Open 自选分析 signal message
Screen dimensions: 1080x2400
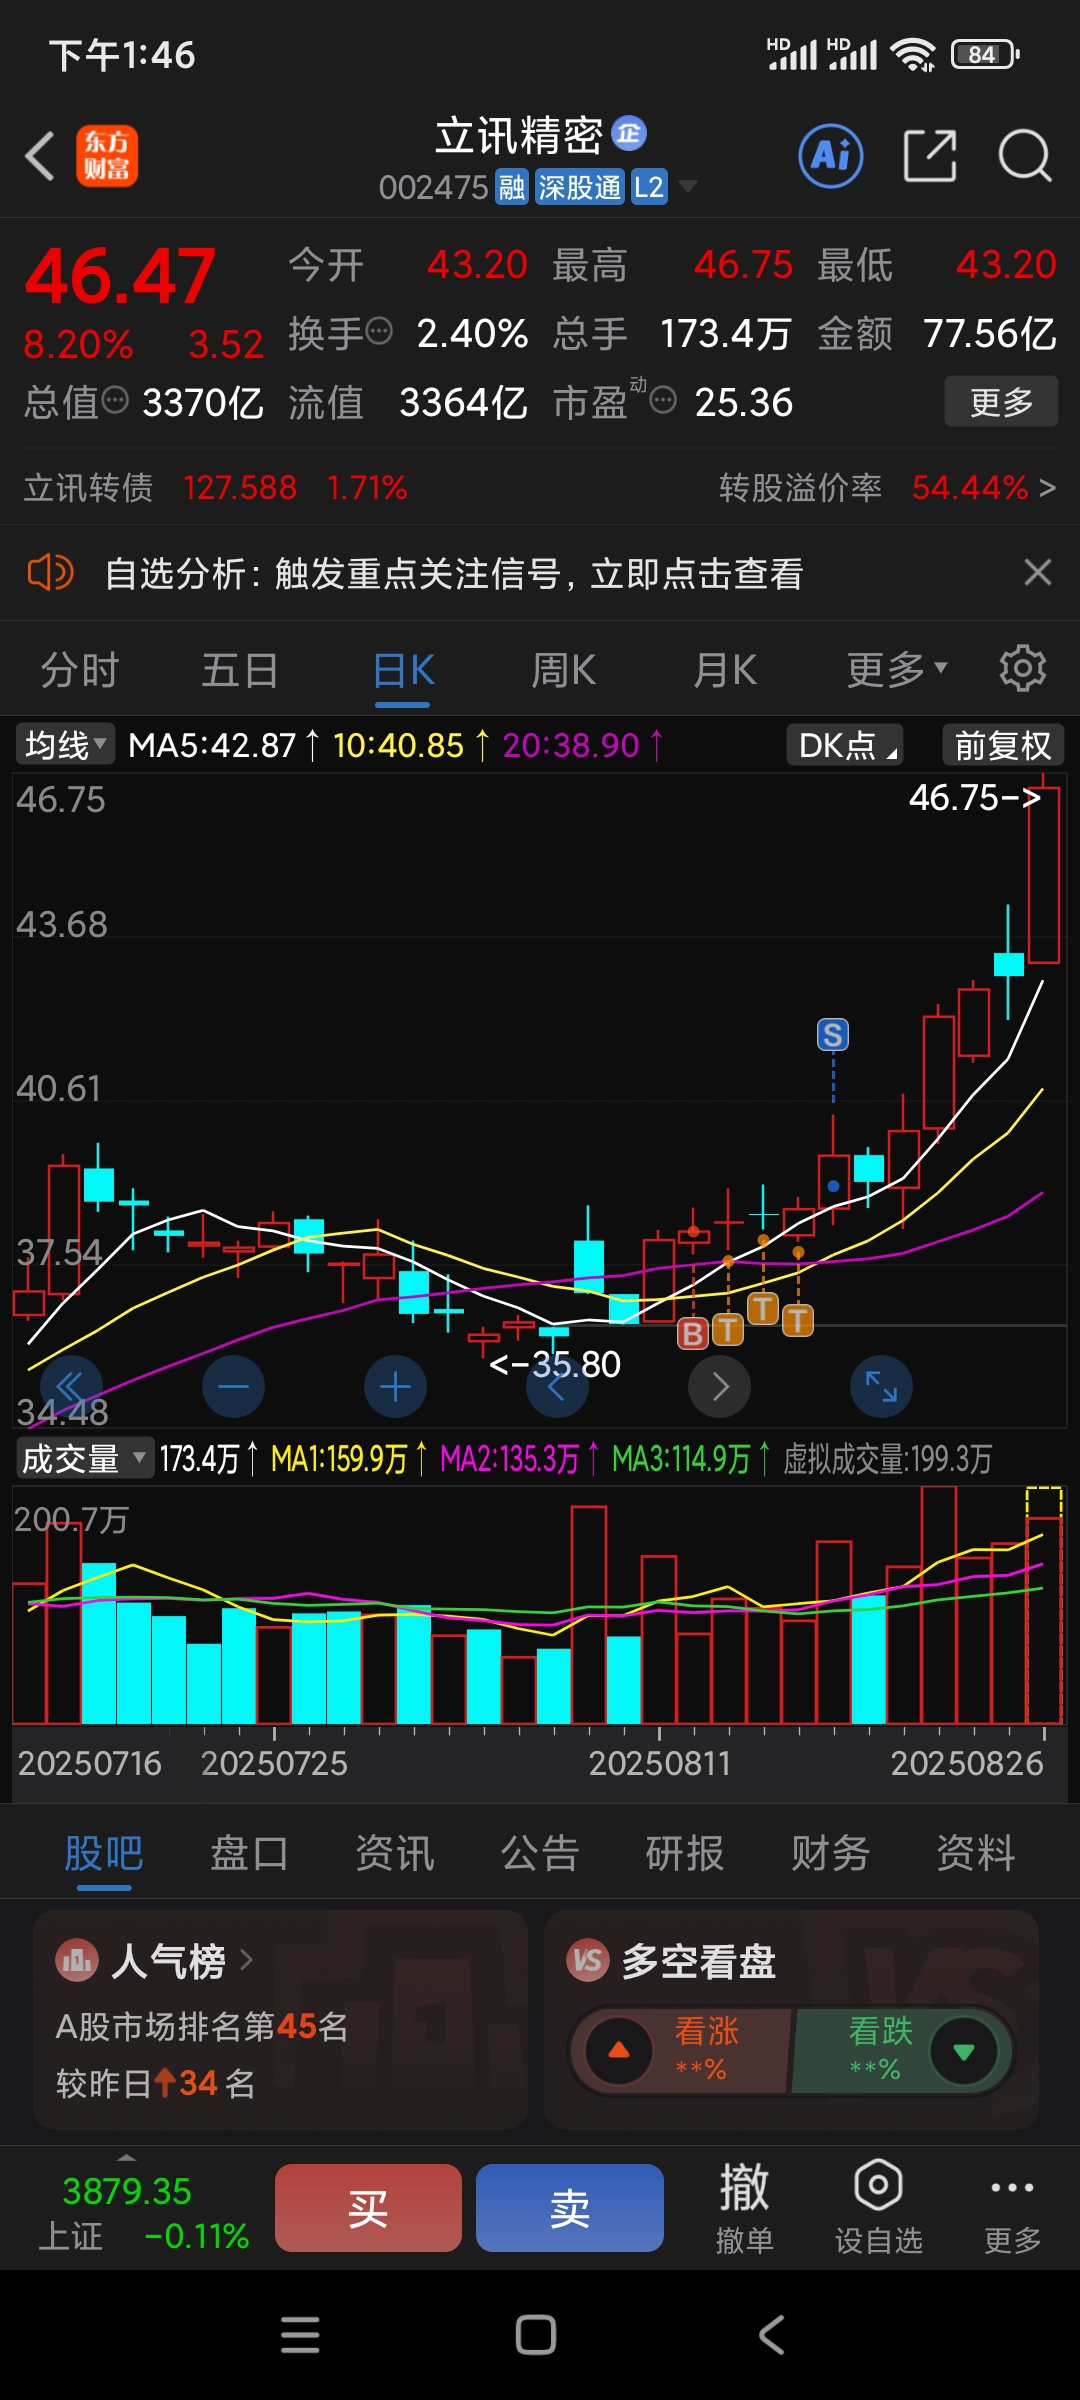[x=454, y=573]
